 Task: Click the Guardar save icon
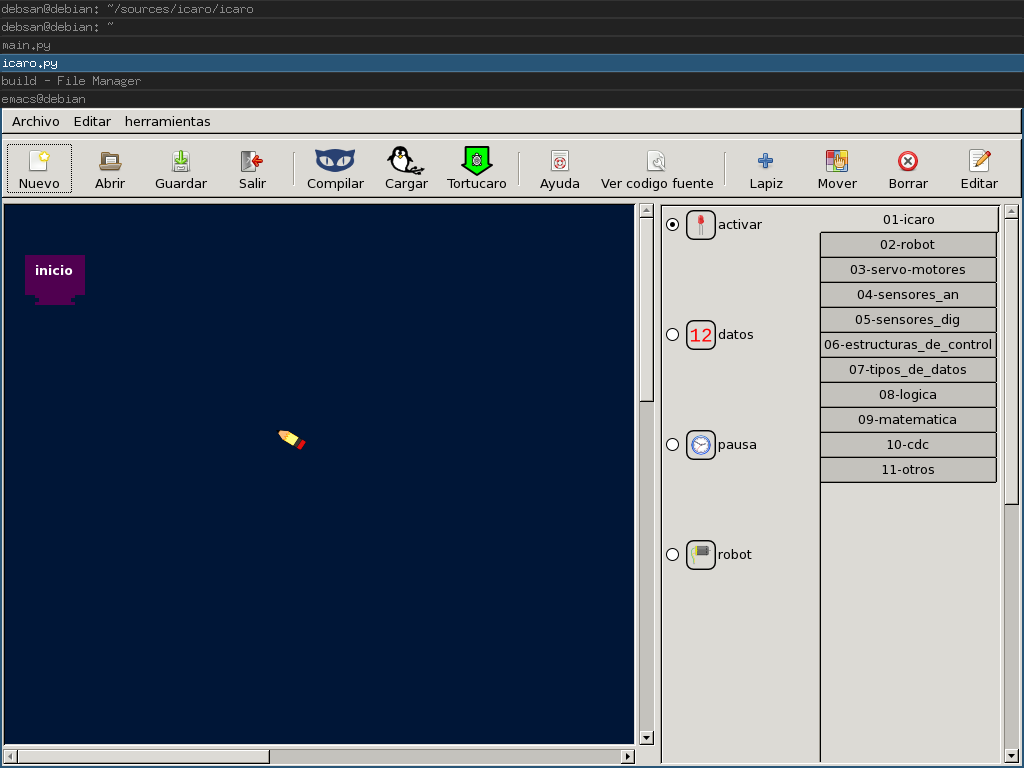tap(181, 161)
